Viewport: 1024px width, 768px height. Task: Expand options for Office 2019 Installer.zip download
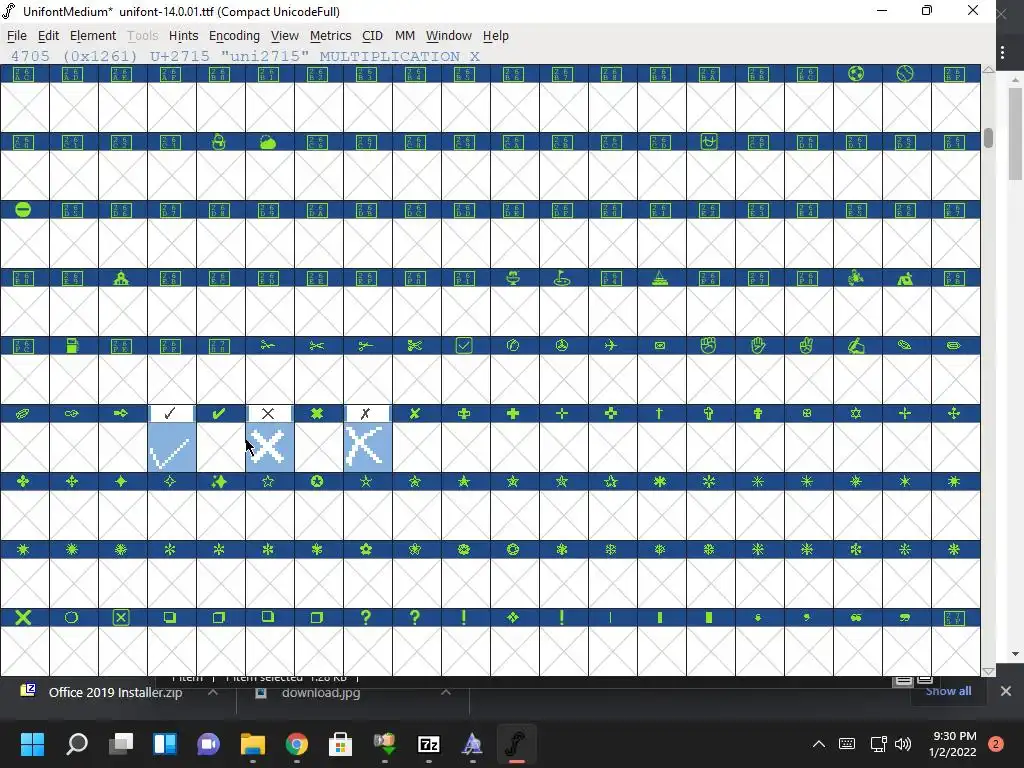[x=213, y=692]
